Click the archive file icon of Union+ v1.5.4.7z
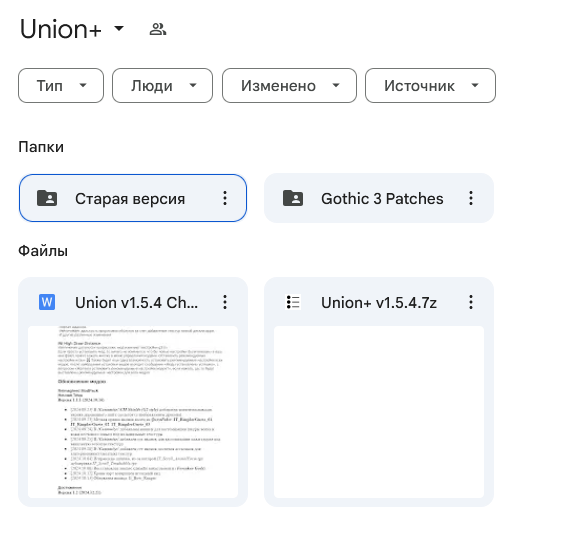 tap(293, 302)
